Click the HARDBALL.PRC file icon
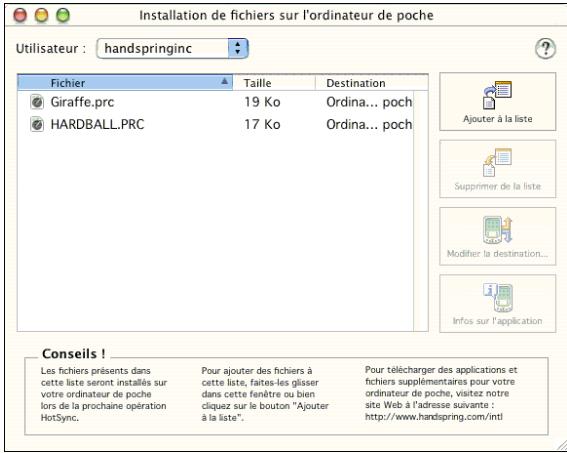The width and height of the screenshot is (567, 453). [37, 125]
